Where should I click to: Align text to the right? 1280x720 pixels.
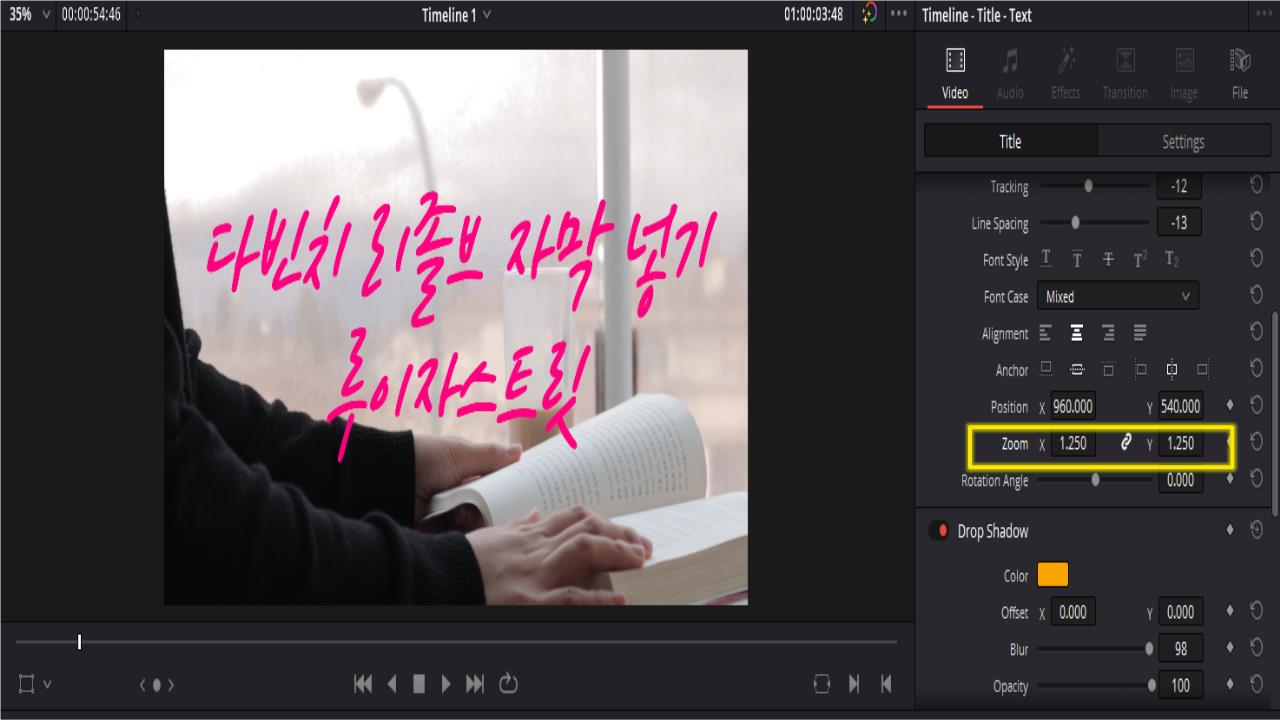[x=1108, y=333]
